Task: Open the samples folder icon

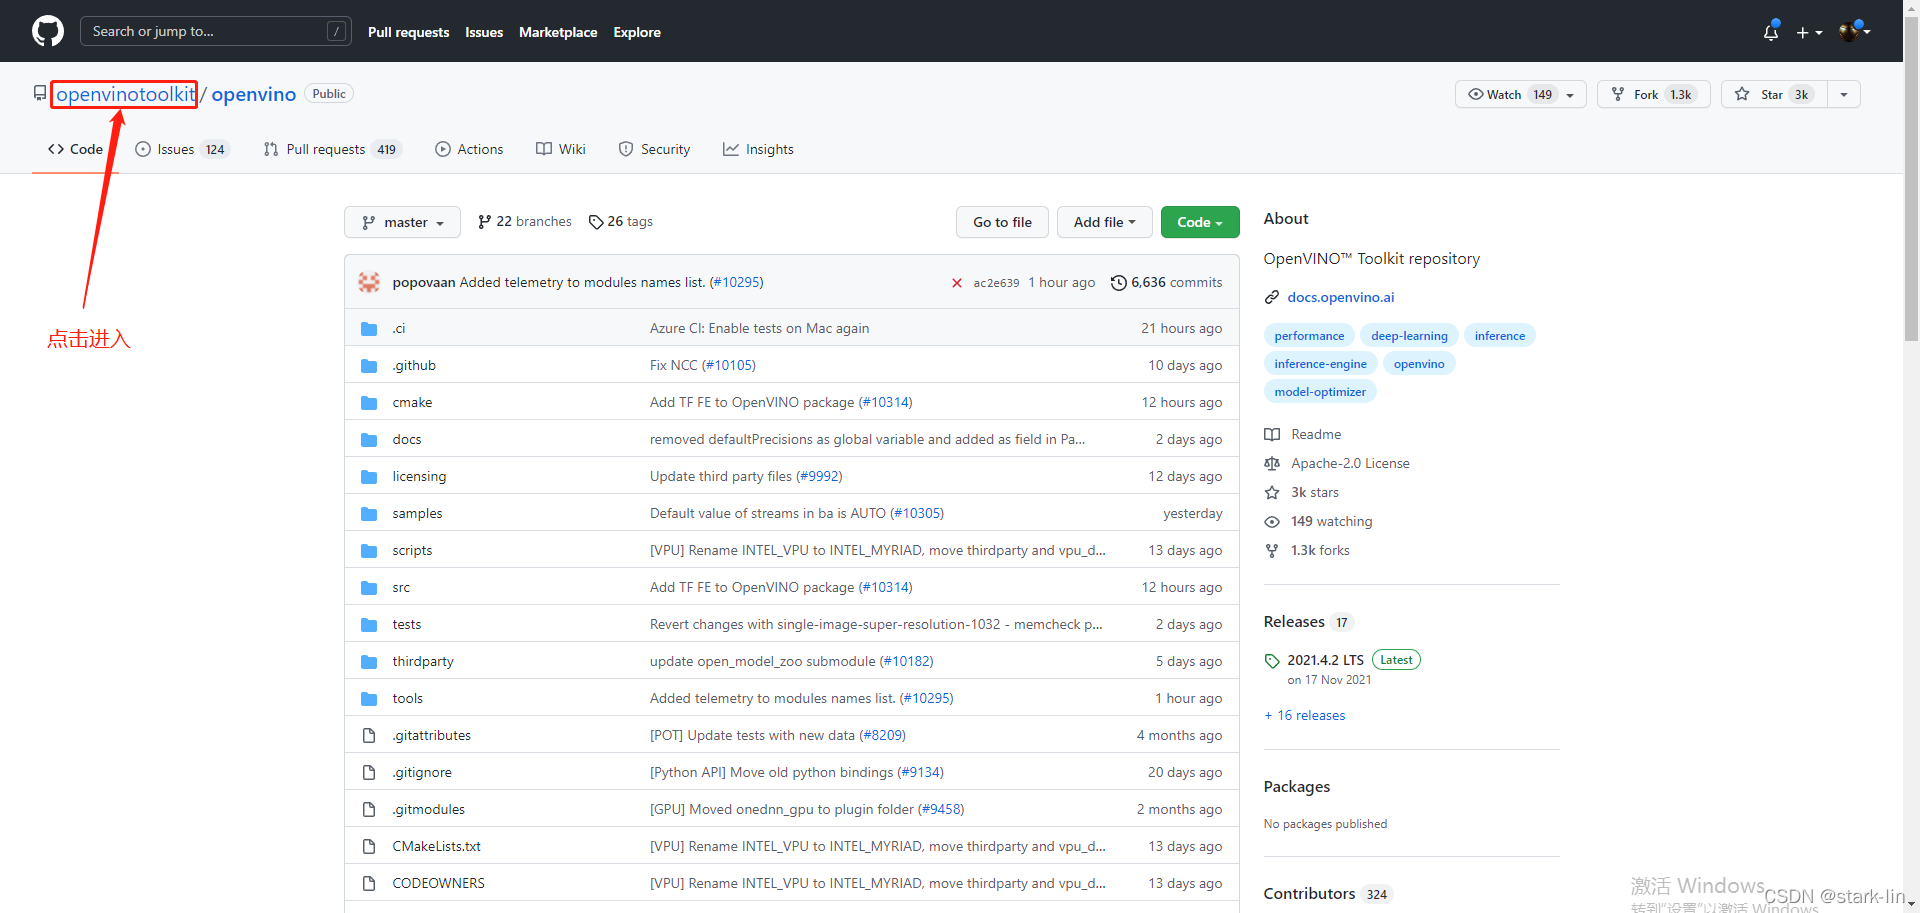Action: (x=369, y=513)
